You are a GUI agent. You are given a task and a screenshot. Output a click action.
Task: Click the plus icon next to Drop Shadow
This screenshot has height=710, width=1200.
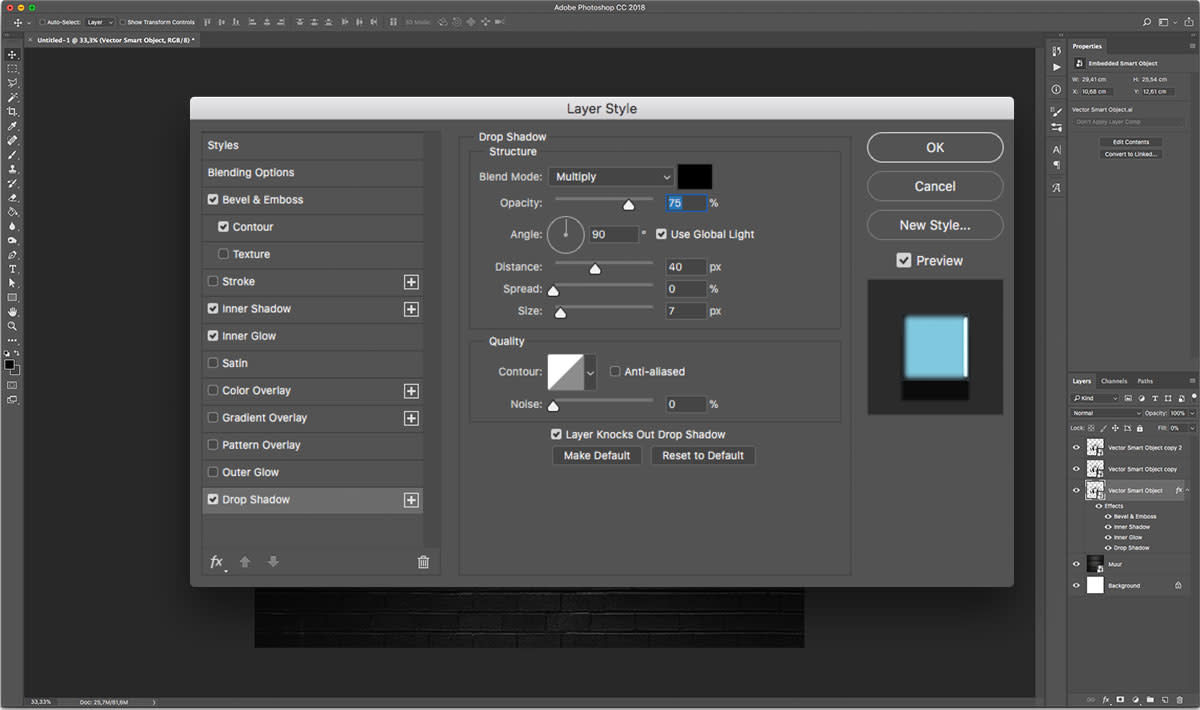[x=411, y=500]
